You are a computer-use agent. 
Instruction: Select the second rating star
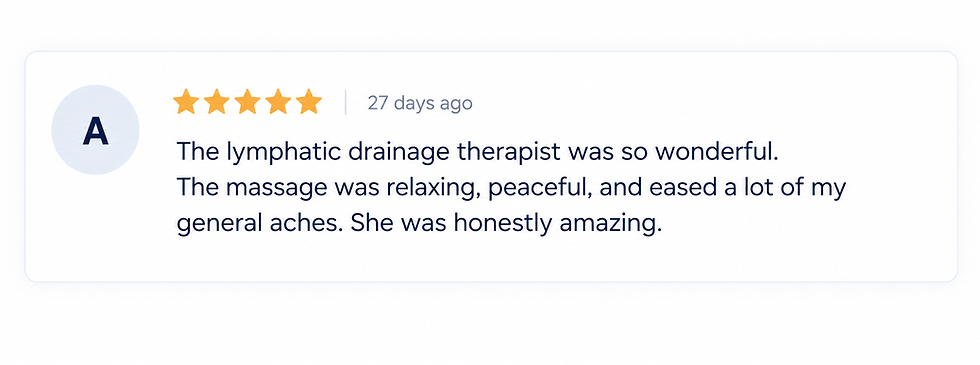216,102
